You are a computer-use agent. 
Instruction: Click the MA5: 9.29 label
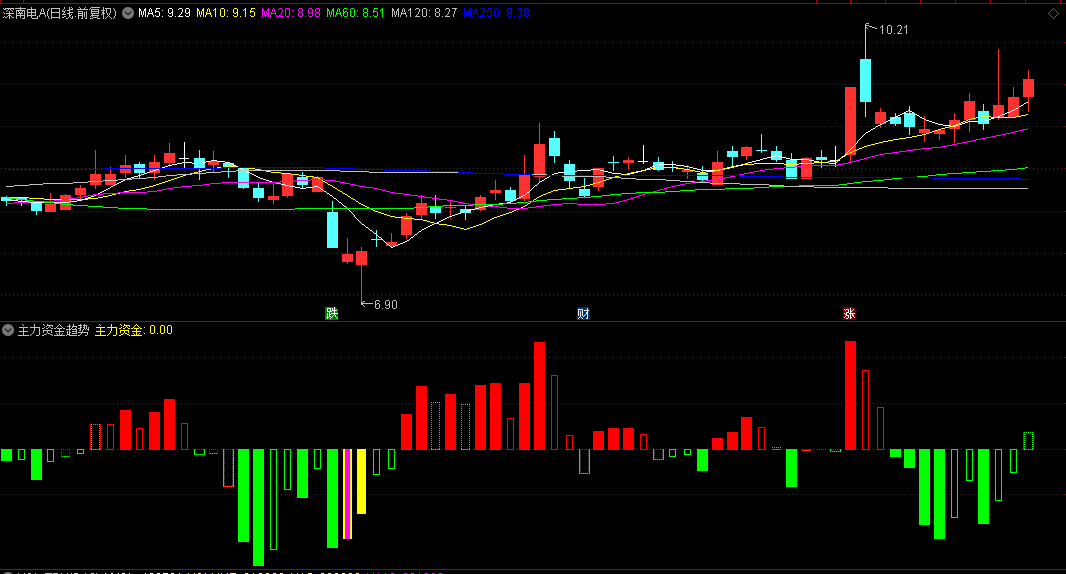coord(164,13)
